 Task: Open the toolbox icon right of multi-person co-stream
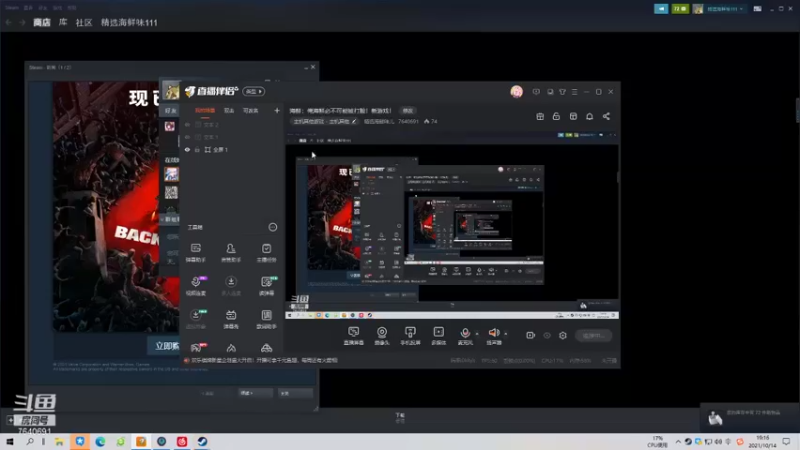(266, 286)
